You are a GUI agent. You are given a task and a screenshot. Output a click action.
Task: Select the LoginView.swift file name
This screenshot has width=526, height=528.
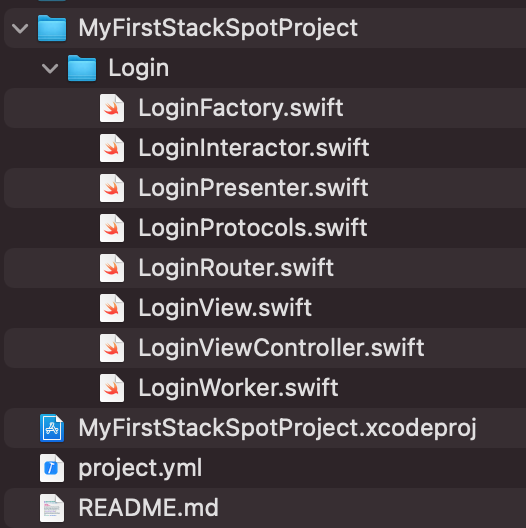pos(225,308)
